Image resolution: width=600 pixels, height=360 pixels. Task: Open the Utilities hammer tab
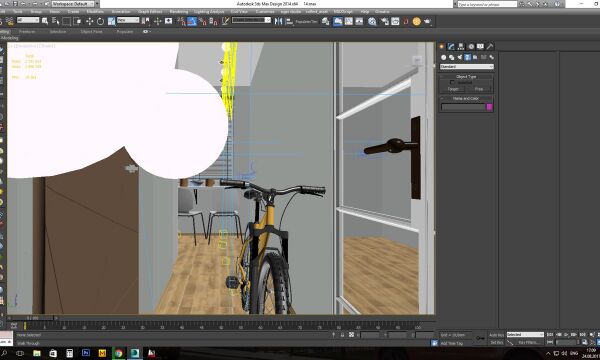click(x=490, y=46)
